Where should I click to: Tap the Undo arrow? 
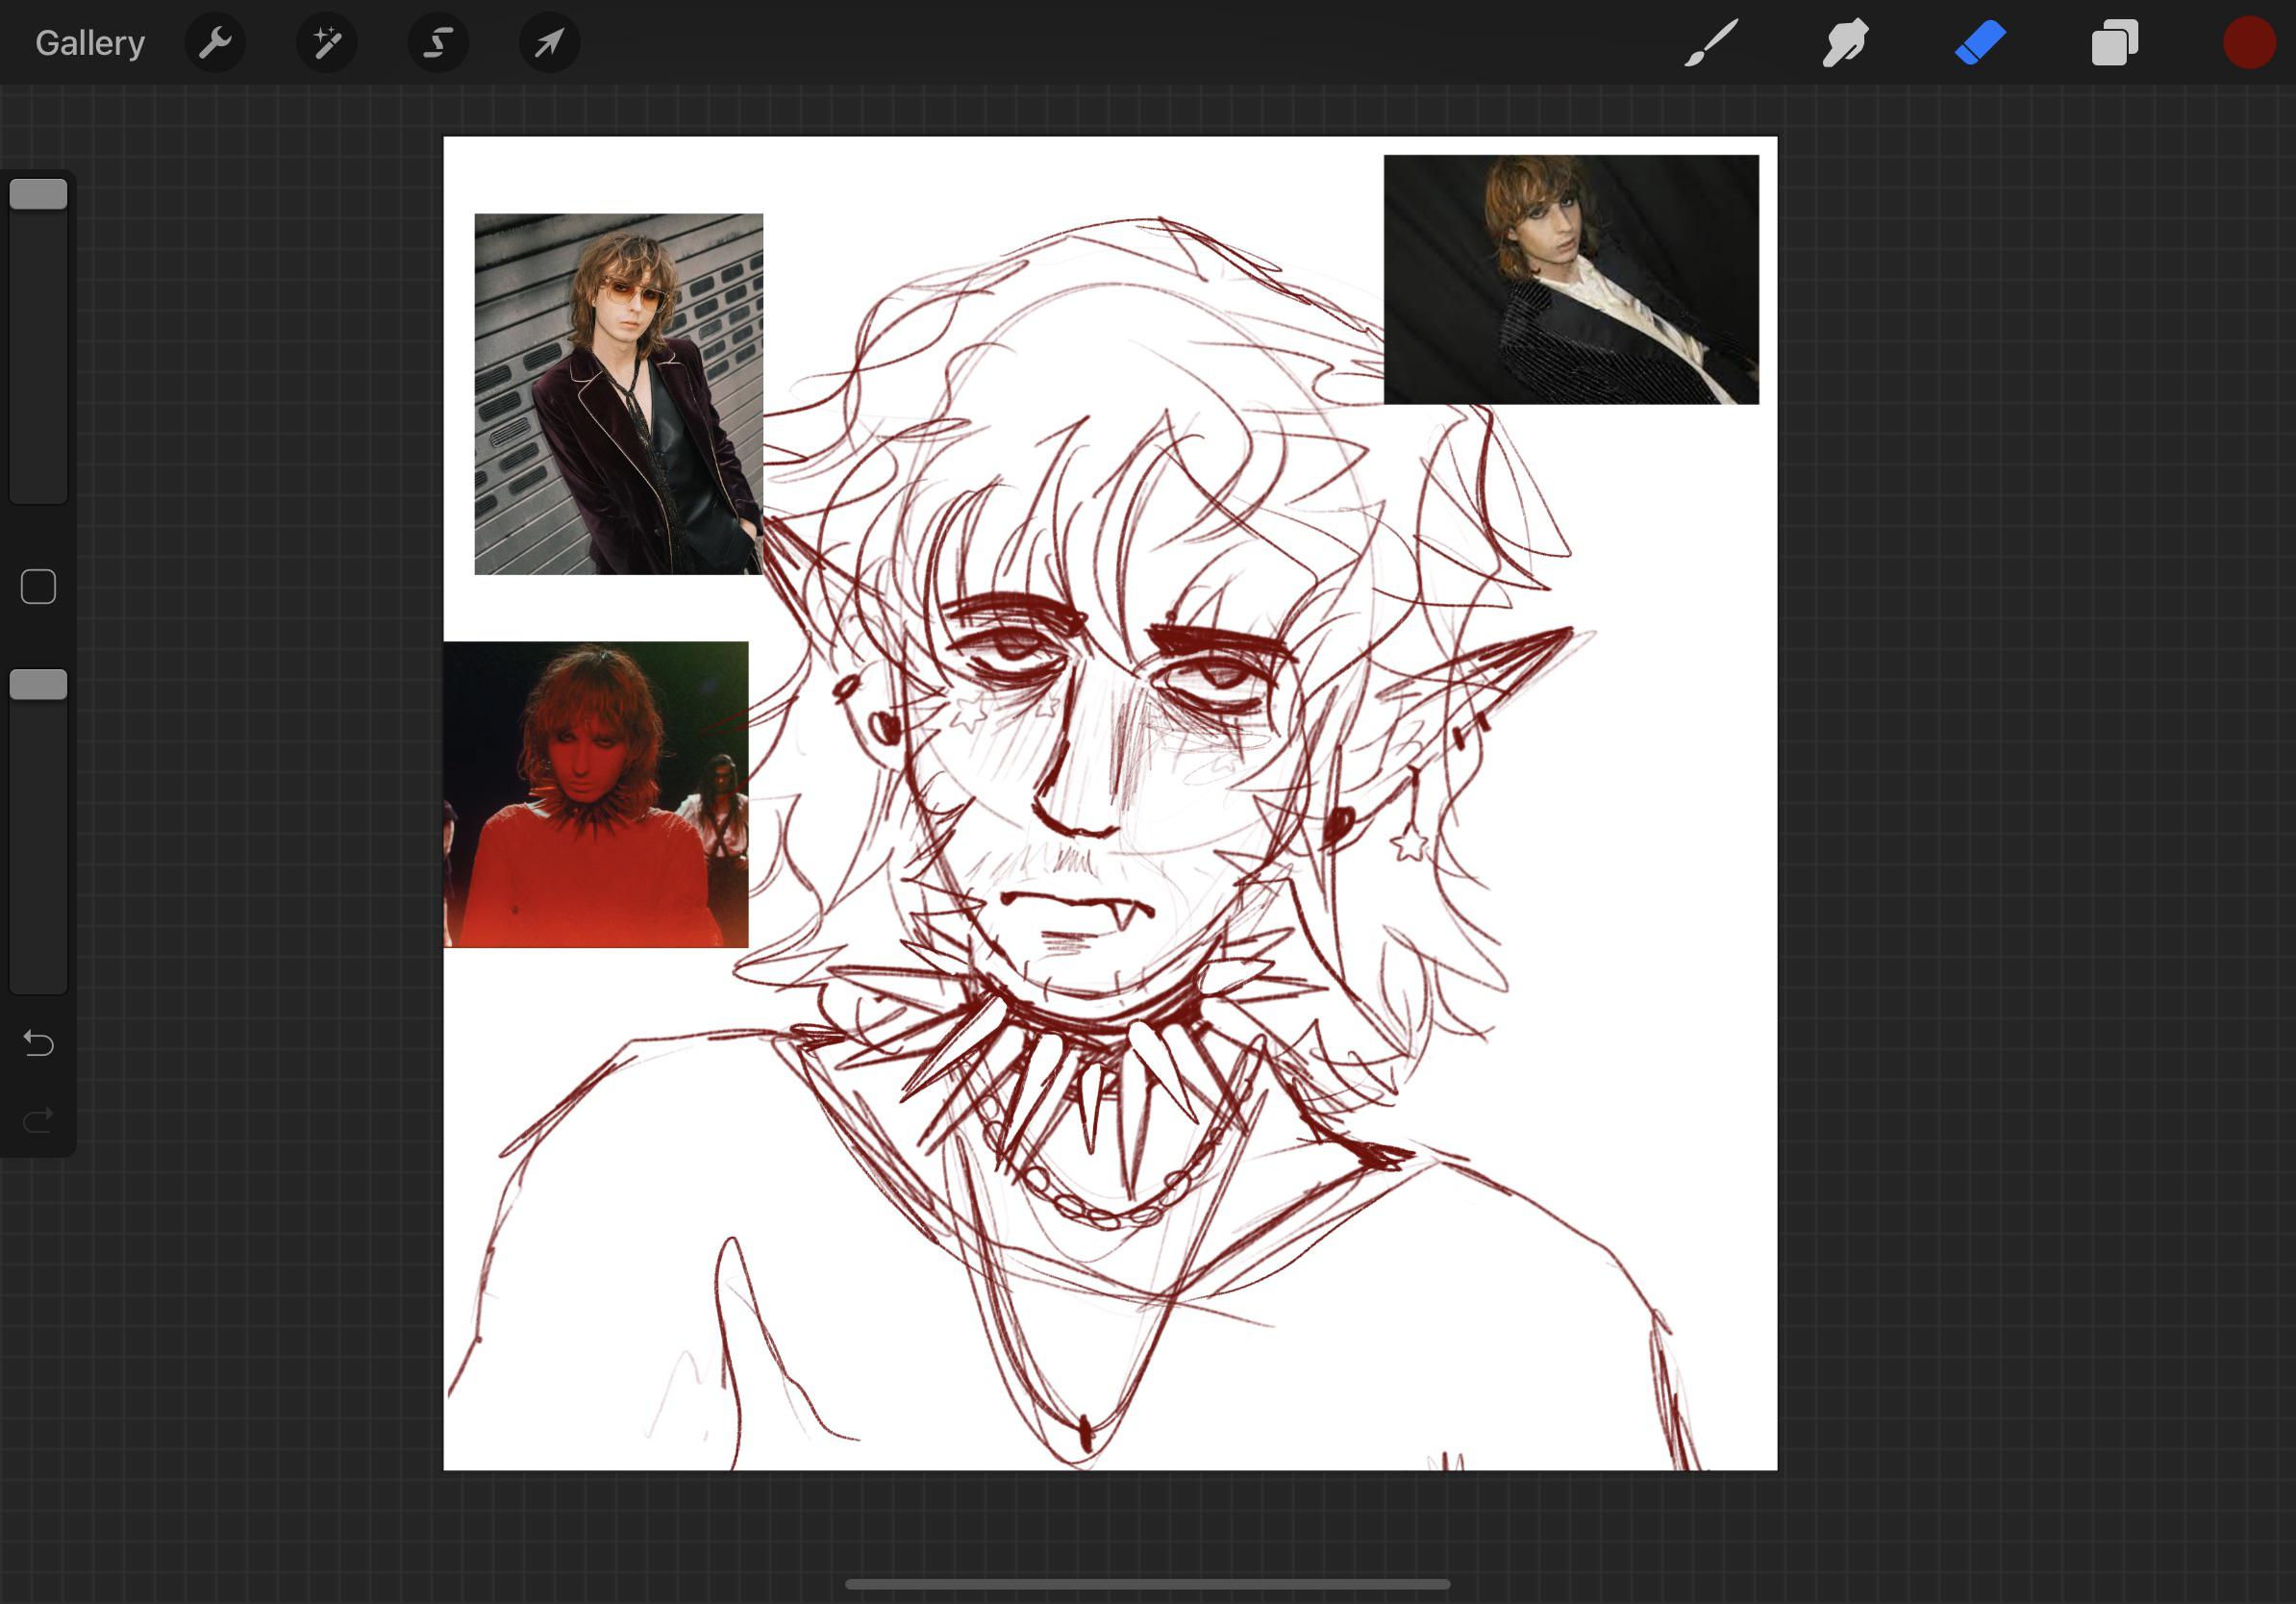[x=38, y=1043]
